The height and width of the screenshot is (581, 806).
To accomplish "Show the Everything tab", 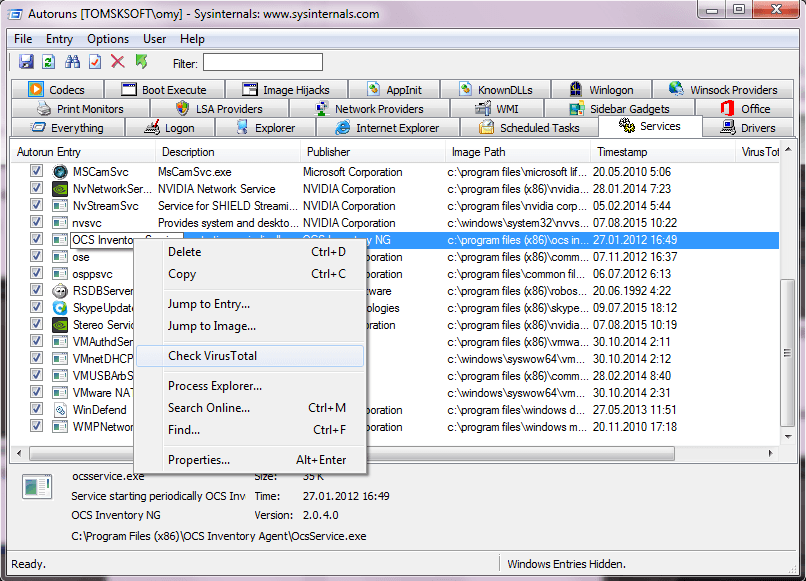I will (68, 128).
